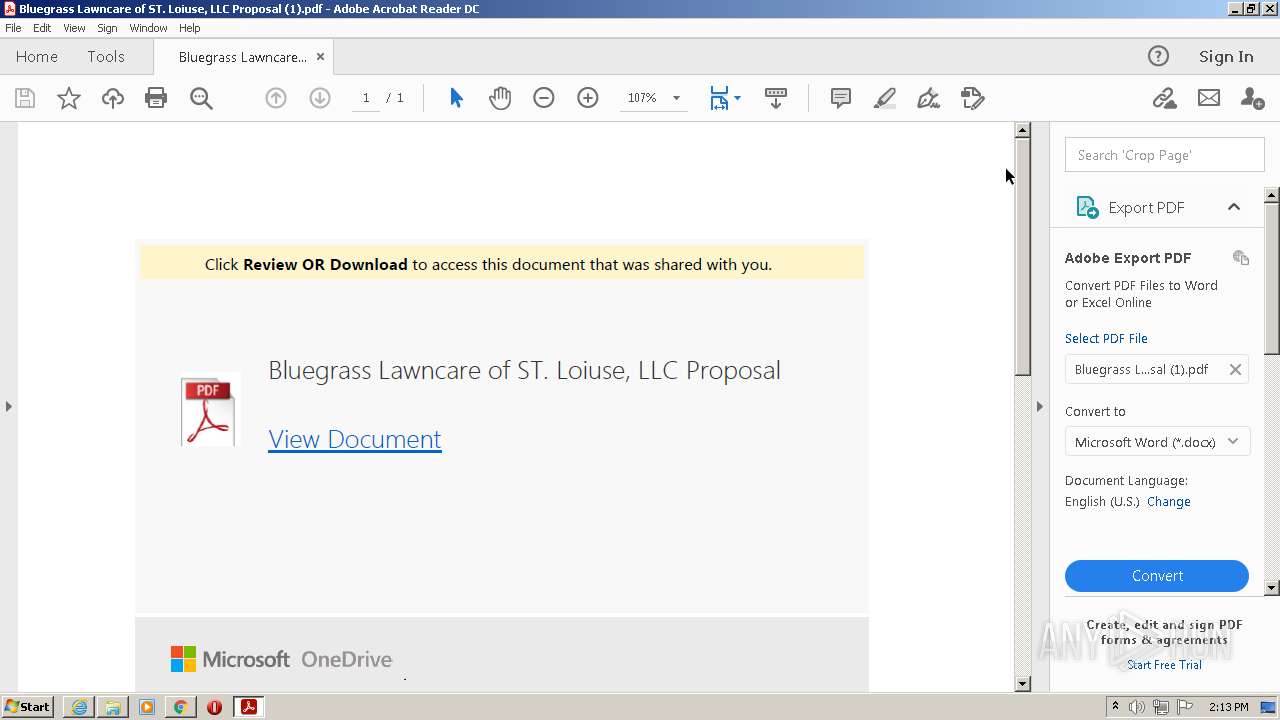Add the file to starred favorites
Image resolution: width=1280 pixels, height=720 pixels.
point(69,98)
